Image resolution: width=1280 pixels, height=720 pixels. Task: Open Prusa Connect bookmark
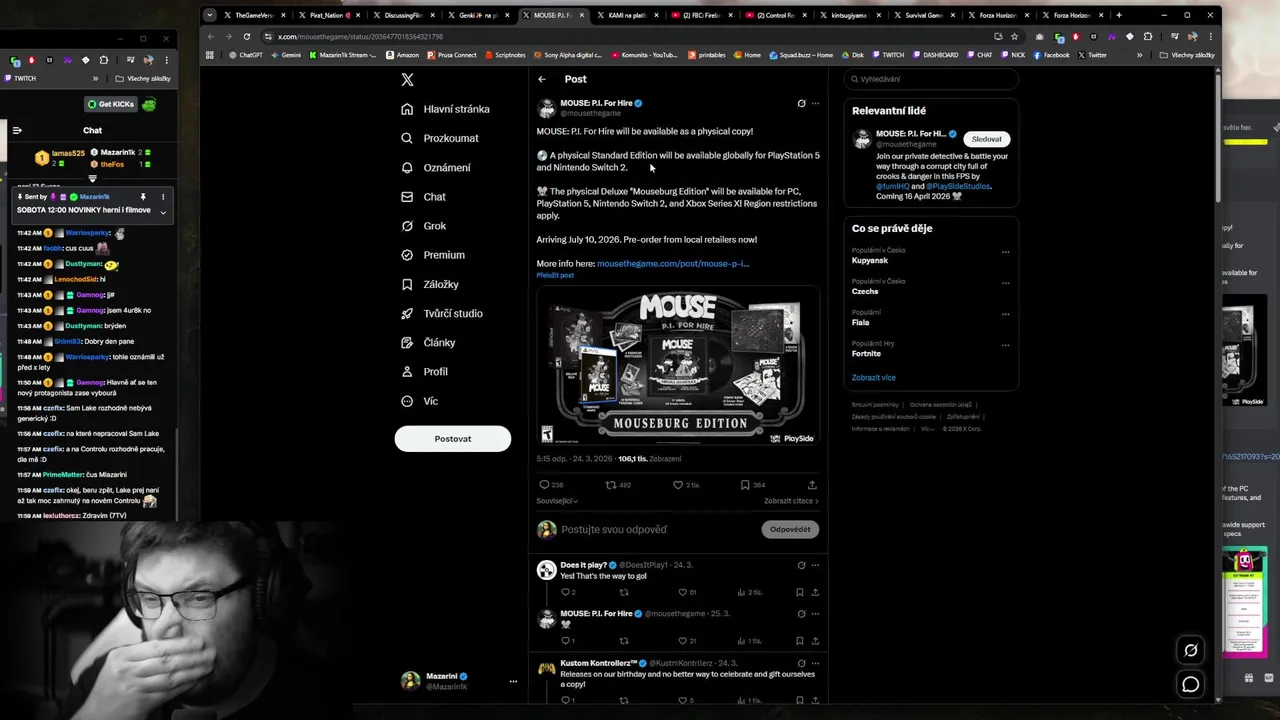click(453, 55)
